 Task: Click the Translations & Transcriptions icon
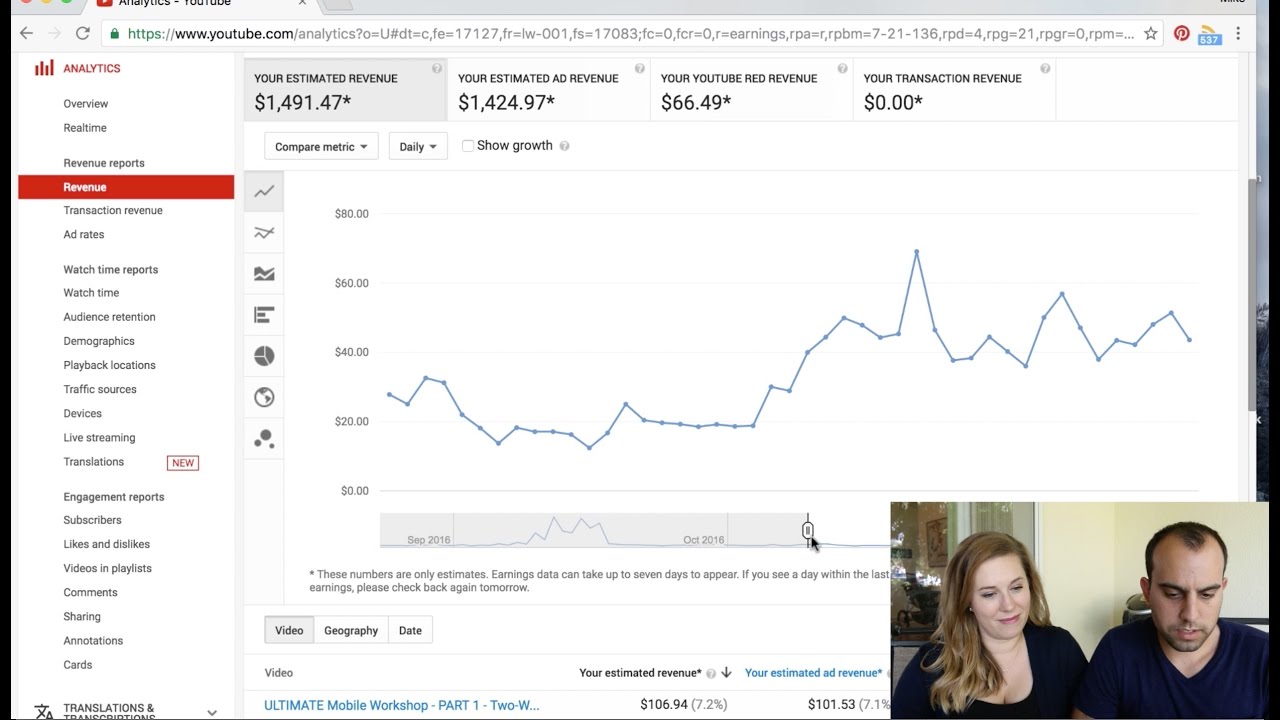[44, 712]
